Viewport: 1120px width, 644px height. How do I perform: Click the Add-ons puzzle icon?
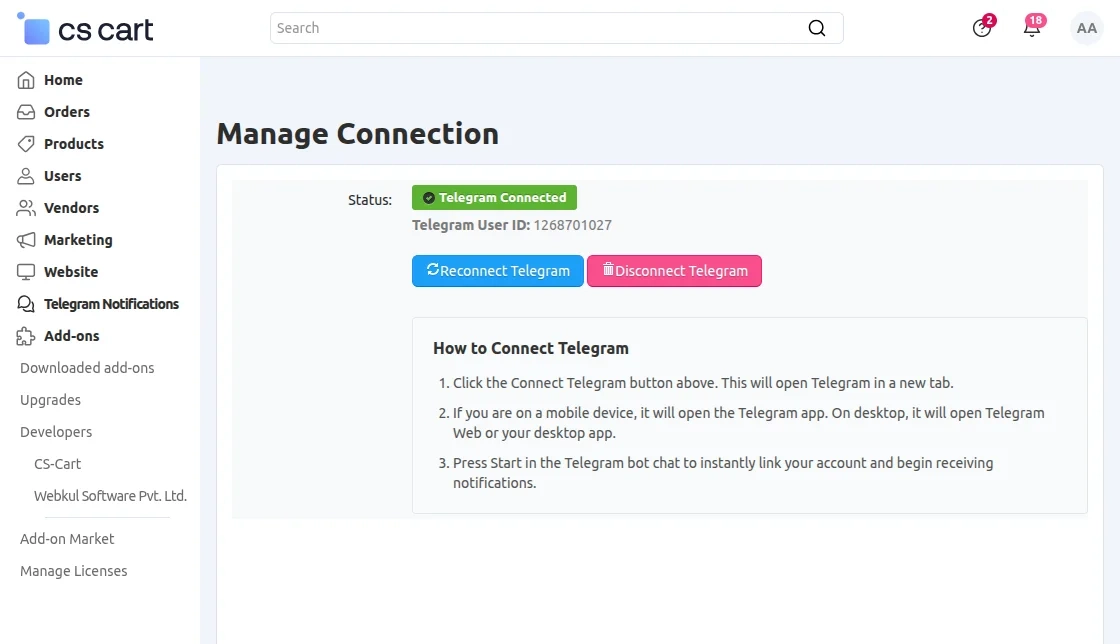click(x=26, y=336)
